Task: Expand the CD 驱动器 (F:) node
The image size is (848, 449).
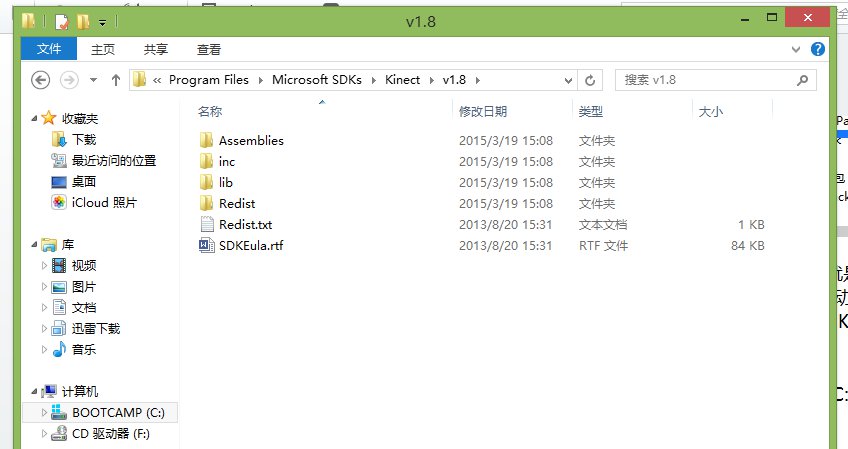Action: pos(44,434)
